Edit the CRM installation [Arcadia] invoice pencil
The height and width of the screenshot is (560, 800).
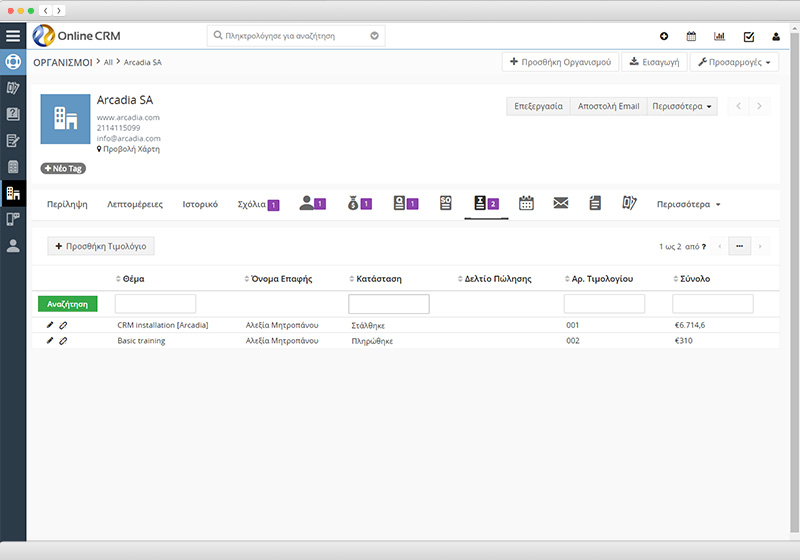49,325
